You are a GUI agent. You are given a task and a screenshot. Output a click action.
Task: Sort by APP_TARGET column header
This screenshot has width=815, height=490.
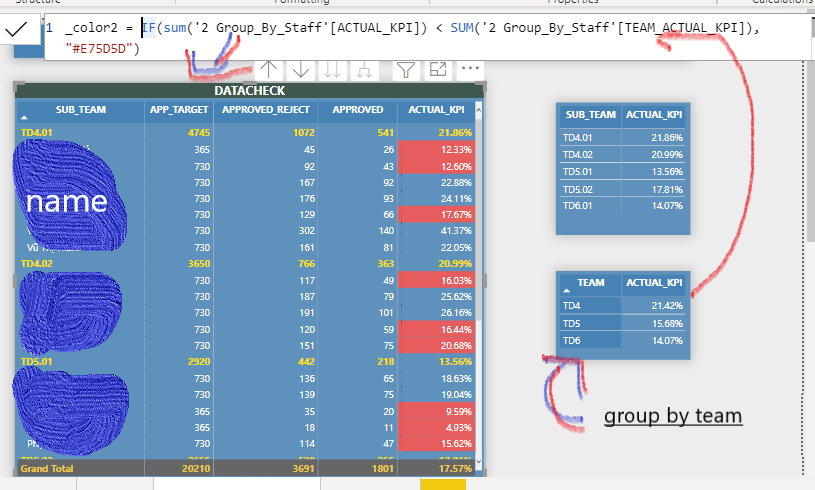coord(179,110)
